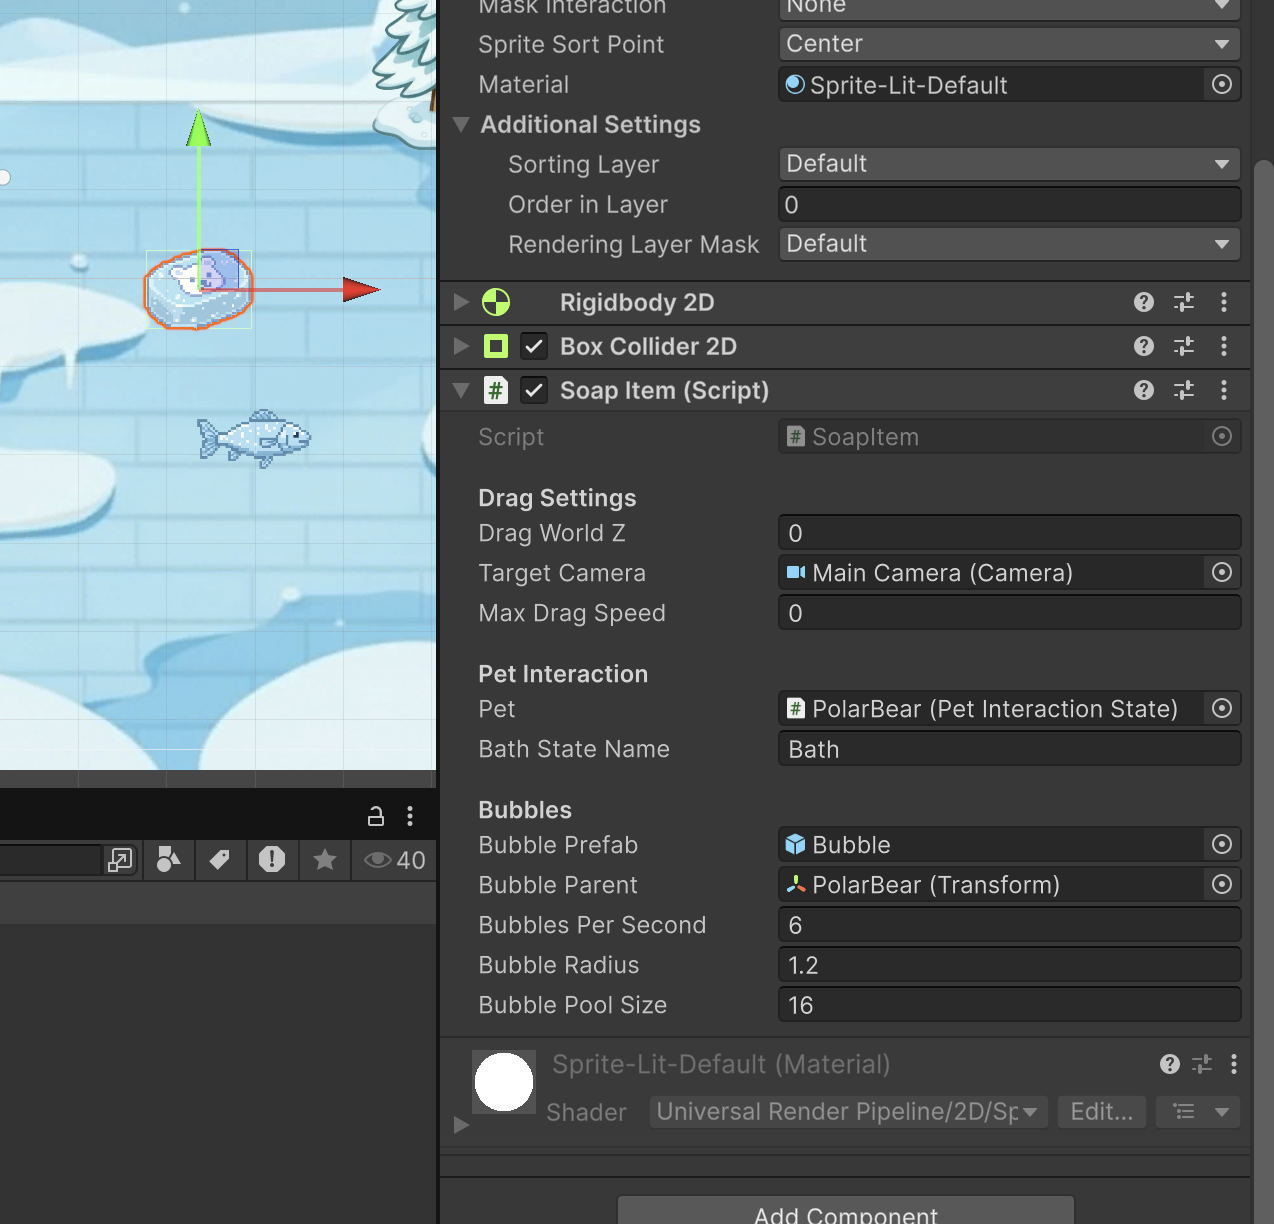Viewport: 1274px width, 1224px height.
Task: Click the Add Component button
Action: tap(846, 1210)
